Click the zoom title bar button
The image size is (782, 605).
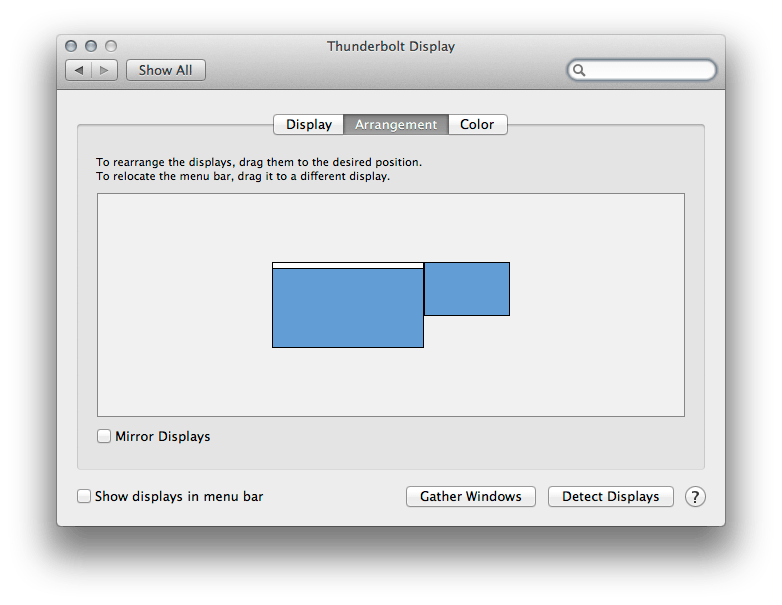(x=111, y=46)
